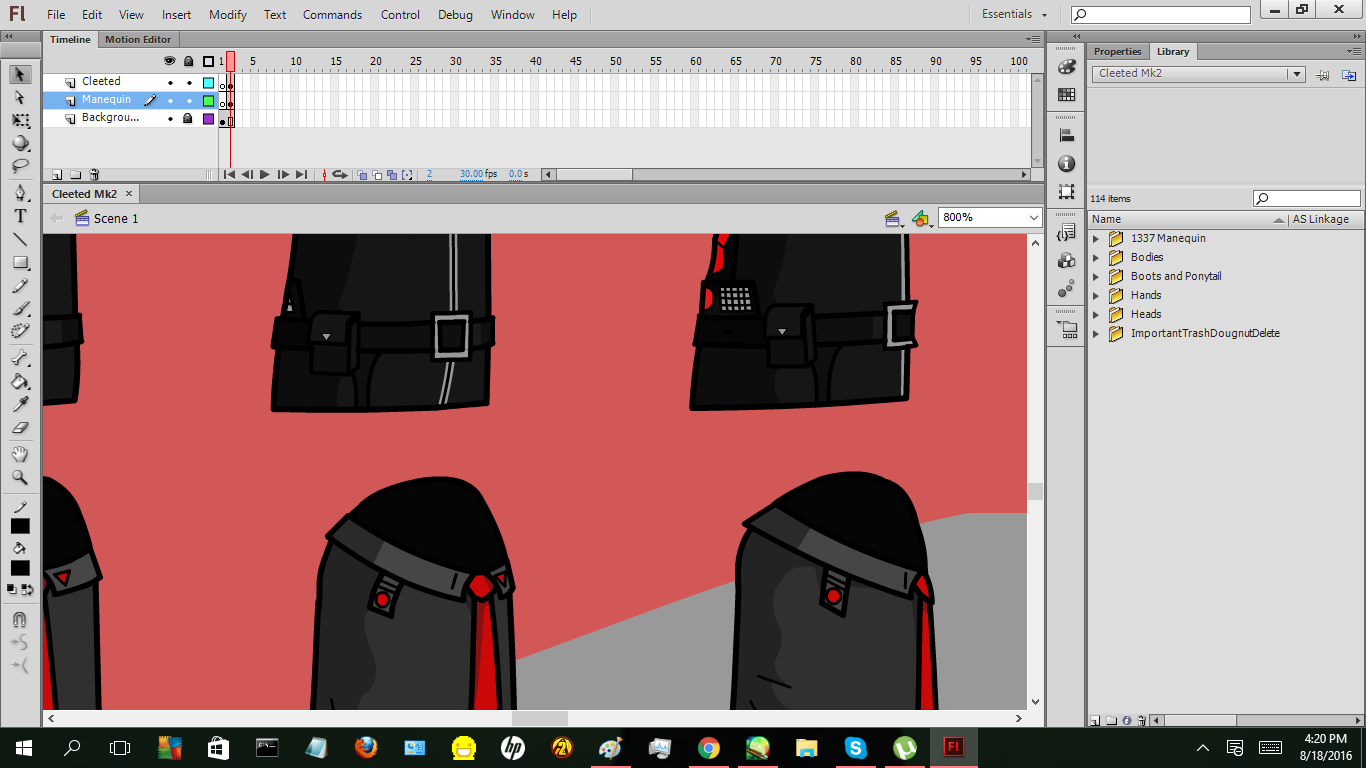Screen dimensions: 1366x768
Task: Open the Info panel icon
Action: click(1067, 164)
